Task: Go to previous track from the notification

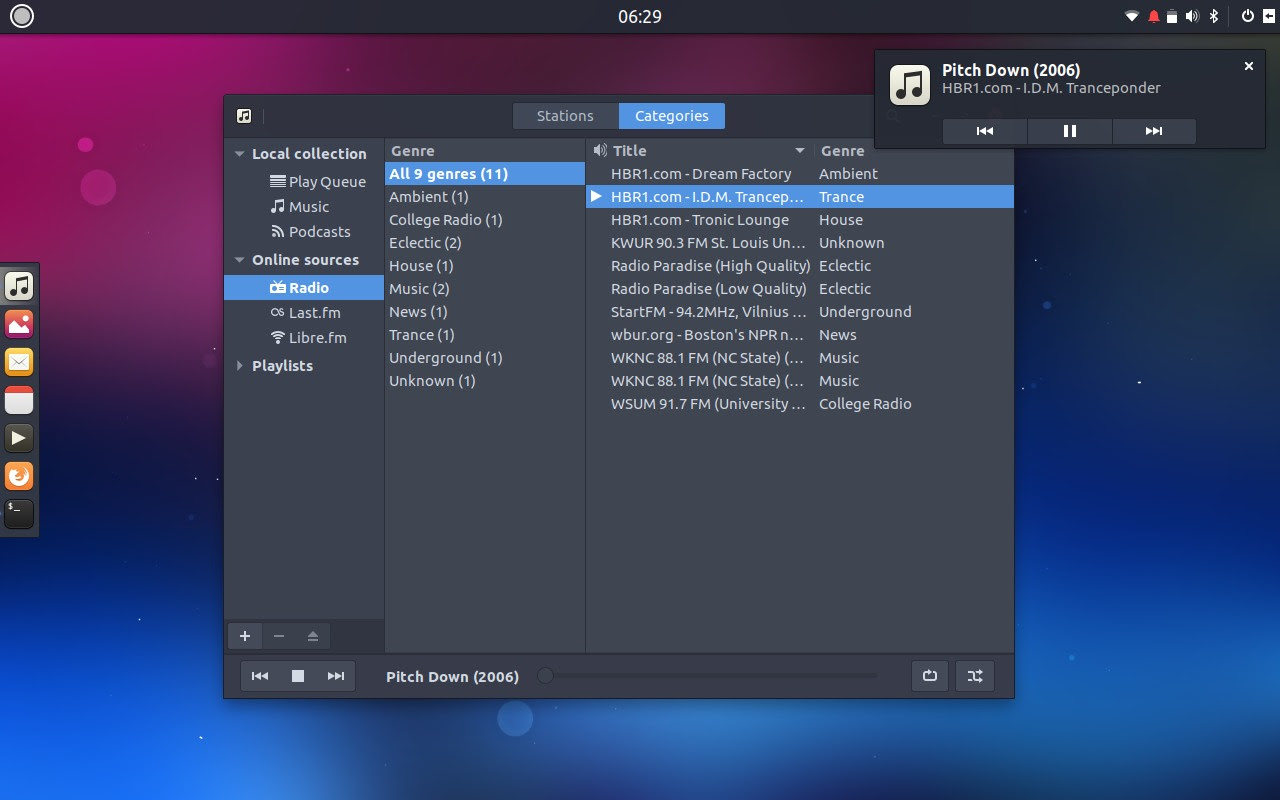Action: click(x=985, y=131)
